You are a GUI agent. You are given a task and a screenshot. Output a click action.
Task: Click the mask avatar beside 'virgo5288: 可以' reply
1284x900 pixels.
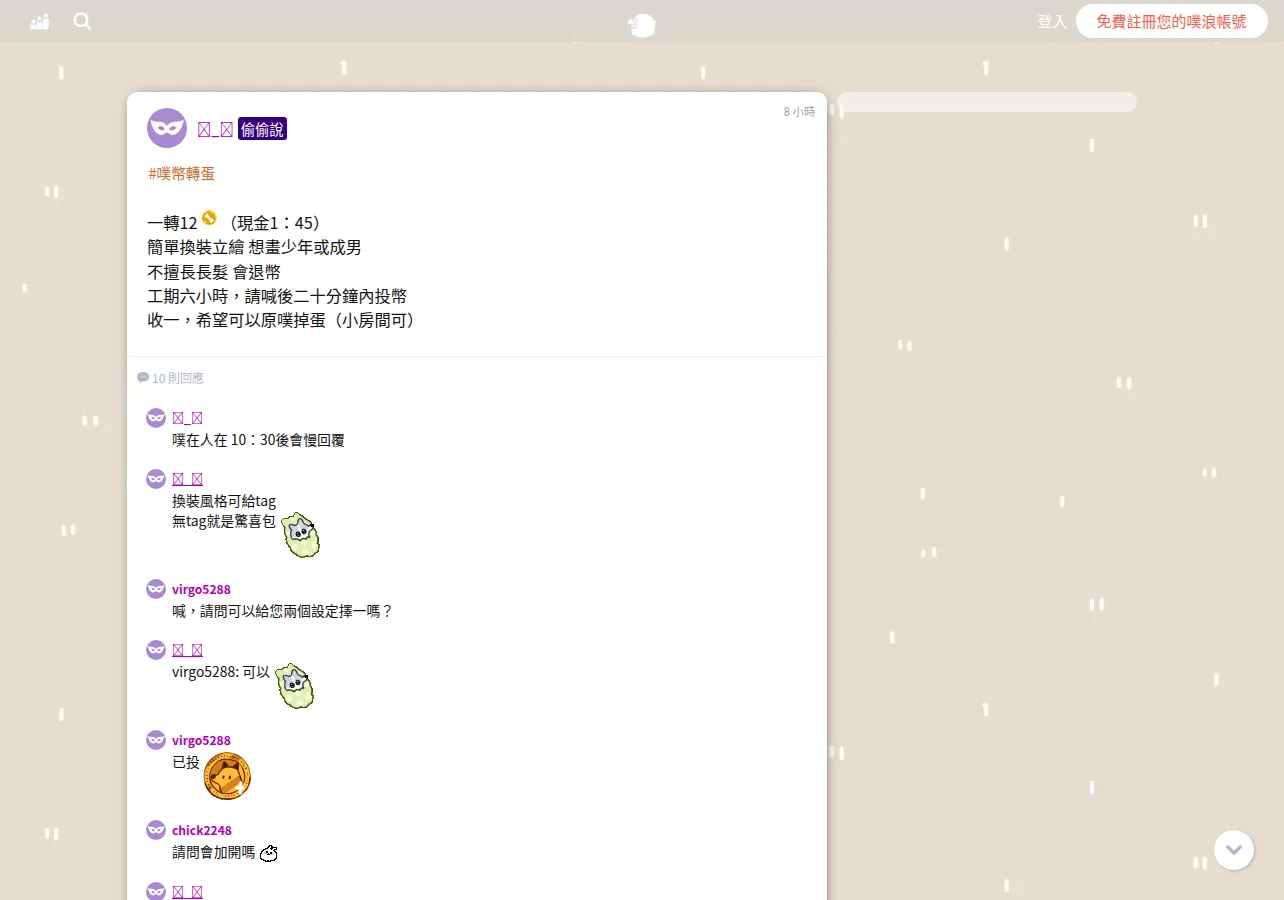tap(156, 650)
